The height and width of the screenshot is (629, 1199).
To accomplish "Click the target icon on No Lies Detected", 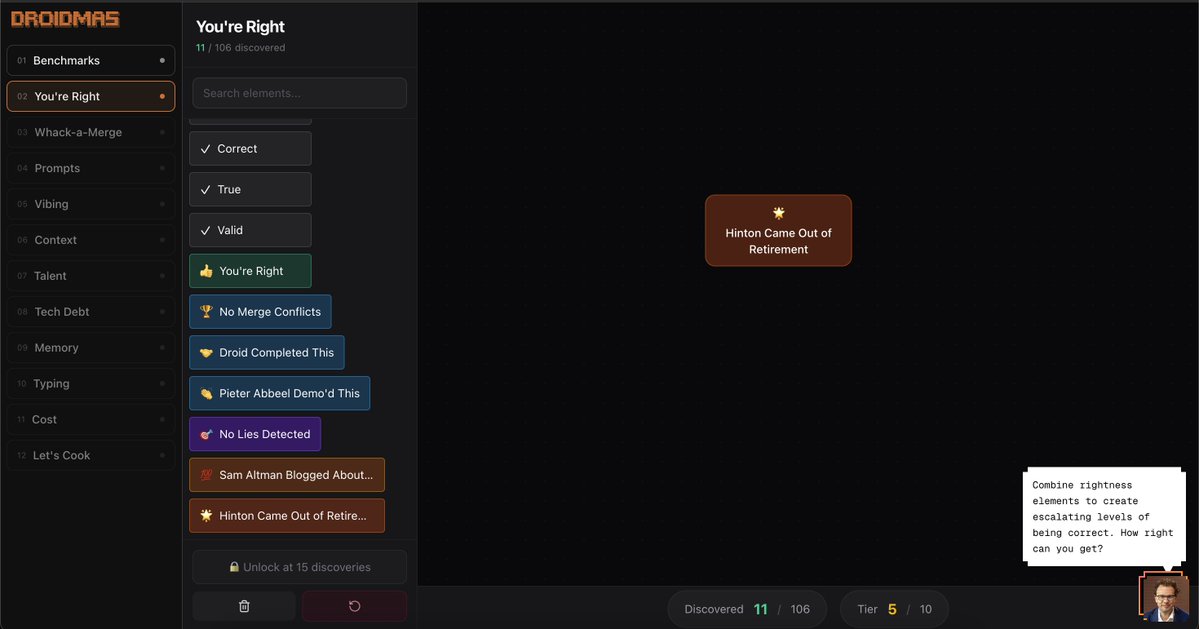I will click(x=206, y=434).
